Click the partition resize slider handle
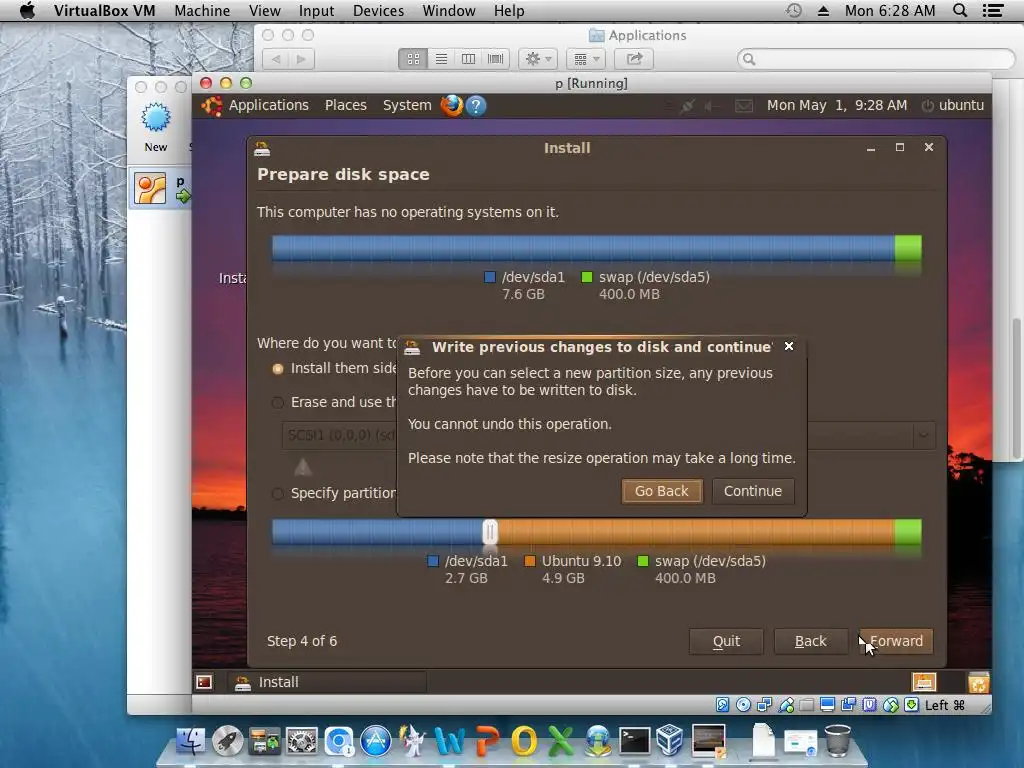This screenshot has width=1024, height=768. (x=490, y=532)
